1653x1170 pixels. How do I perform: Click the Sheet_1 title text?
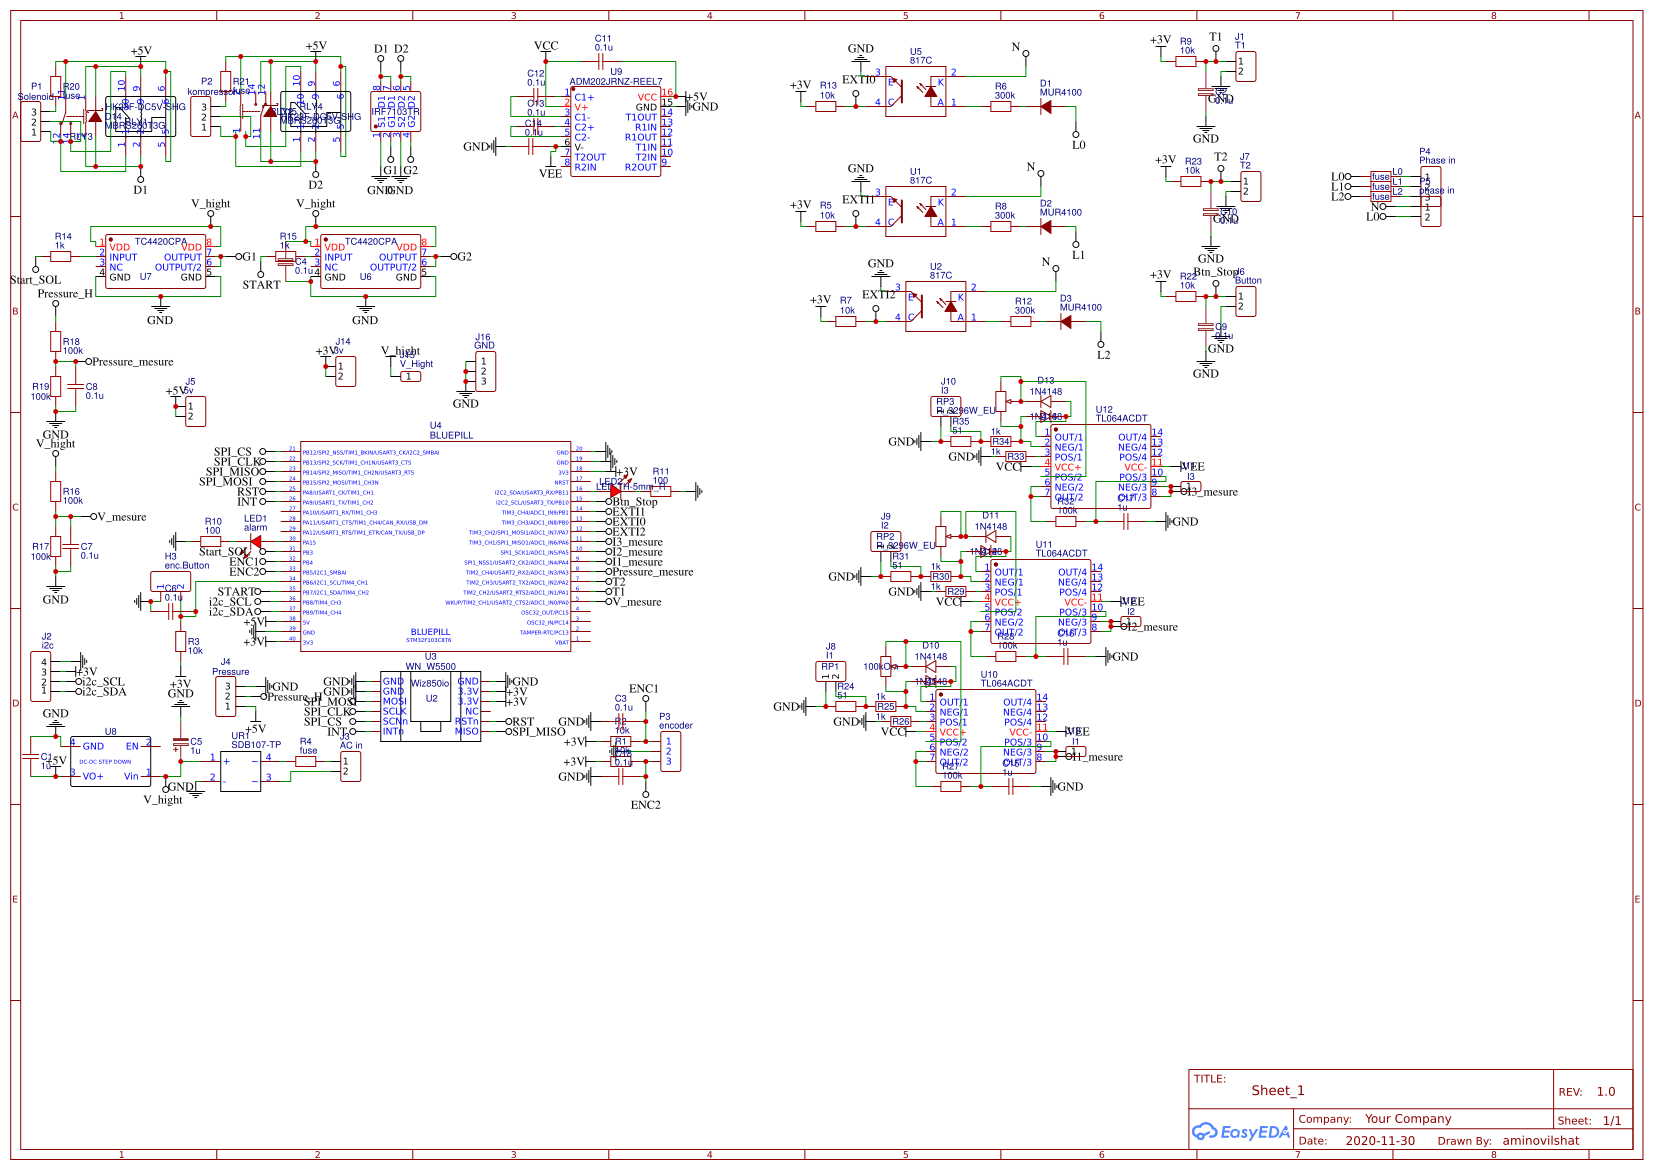point(1277,1090)
